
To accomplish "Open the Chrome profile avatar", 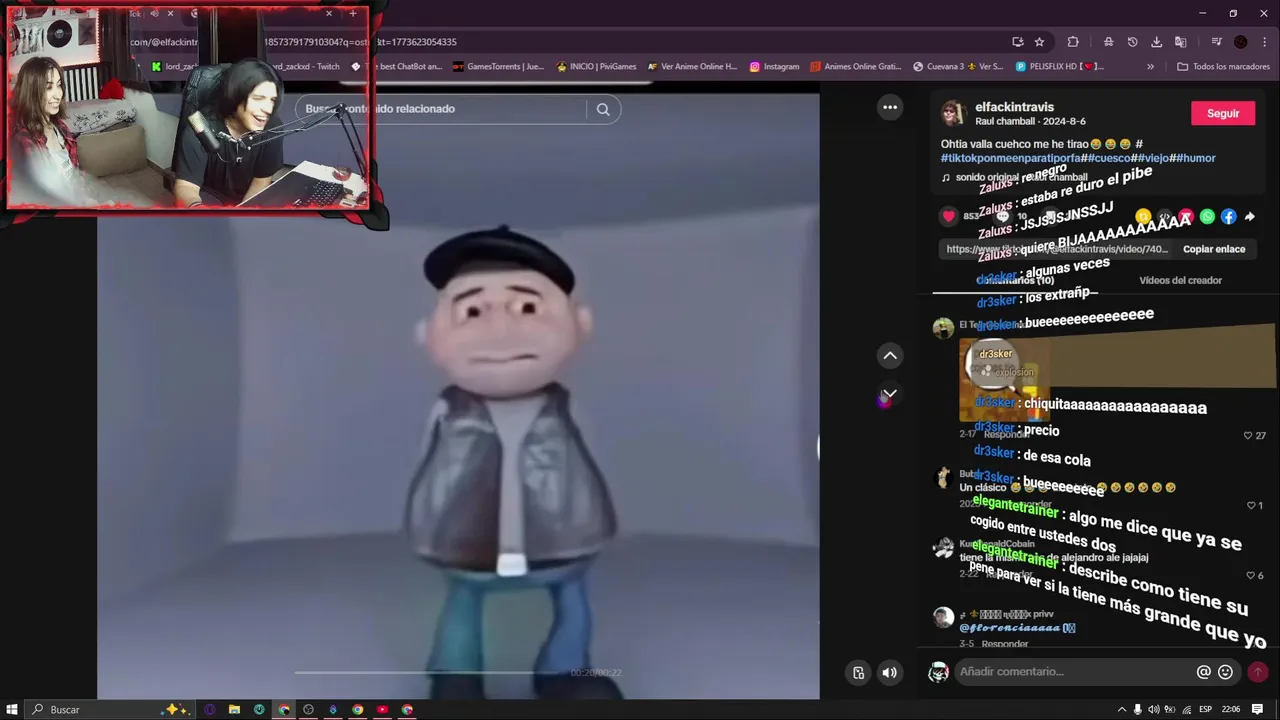I will [1241, 42].
